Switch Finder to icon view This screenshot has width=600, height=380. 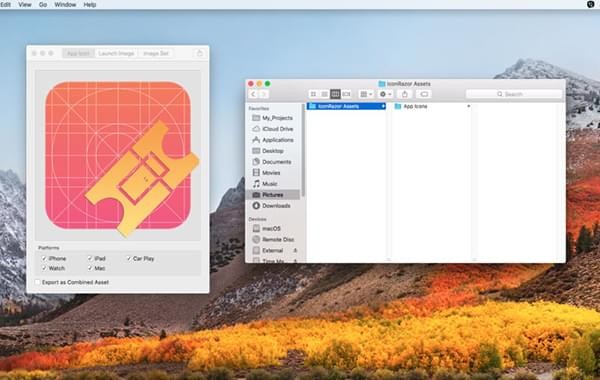[x=313, y=94]
